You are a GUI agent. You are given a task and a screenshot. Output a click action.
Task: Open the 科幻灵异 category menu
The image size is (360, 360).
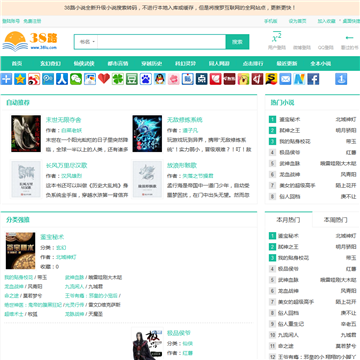(185, 64)
